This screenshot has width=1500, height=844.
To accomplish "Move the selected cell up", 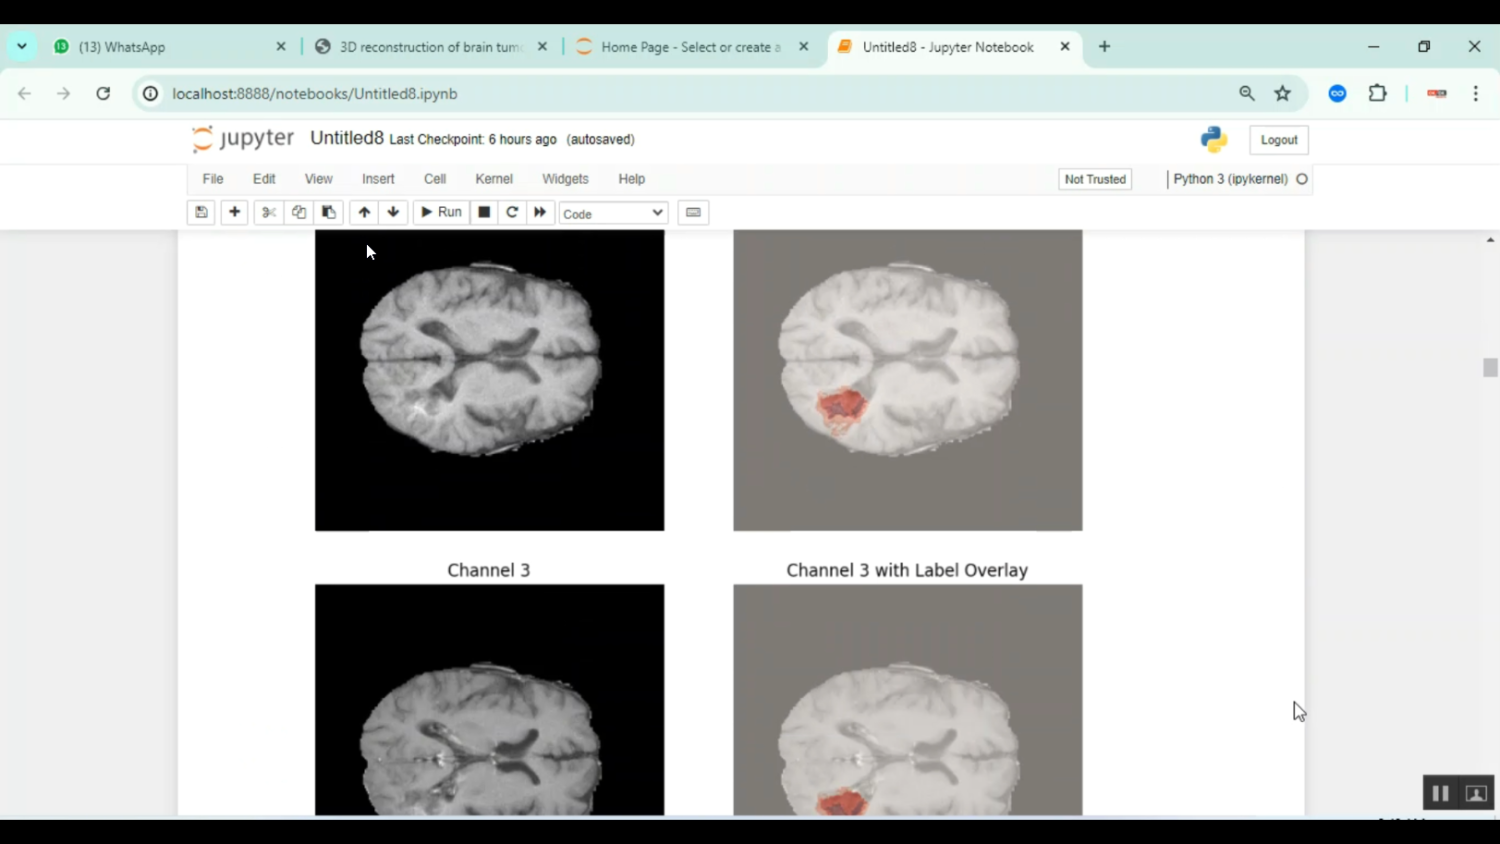I will (364, 212).
